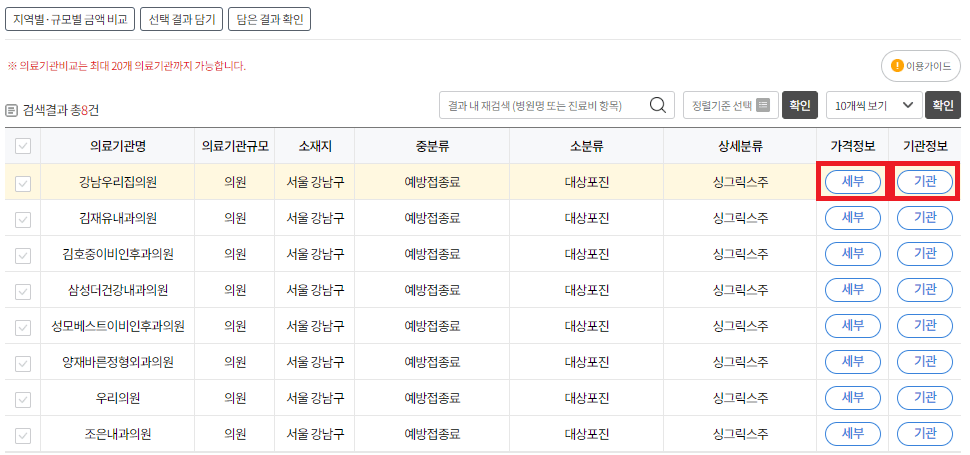Viewport: 970px width, 455px height.
Task: Click 기관 button for 우리의원
Action: [x=925, y=399]
